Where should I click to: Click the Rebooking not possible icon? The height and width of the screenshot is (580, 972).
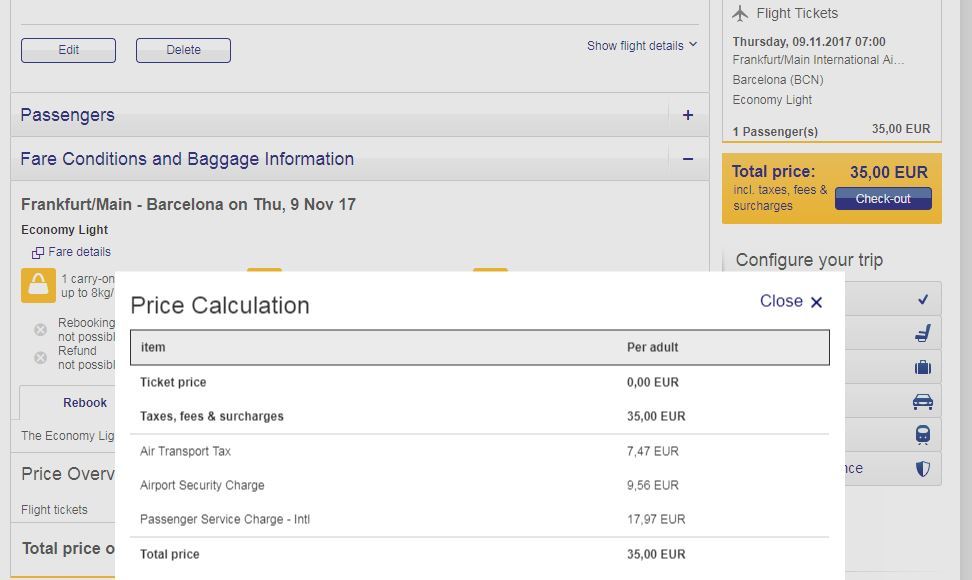click(x=40, y=330)
